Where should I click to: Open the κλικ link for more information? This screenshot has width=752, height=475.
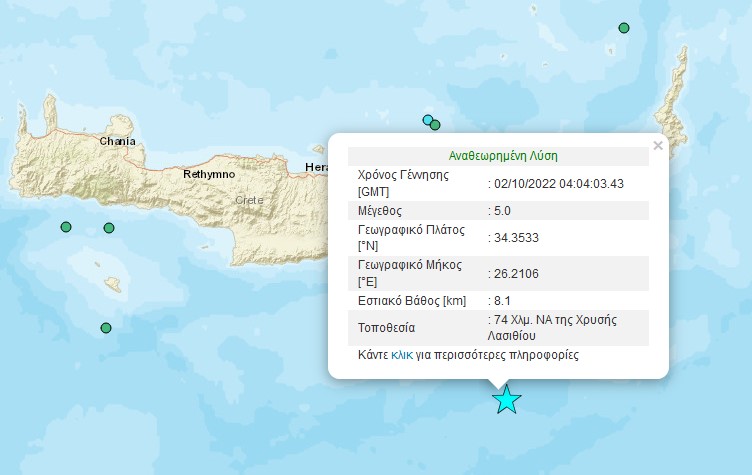pos(402,355)
